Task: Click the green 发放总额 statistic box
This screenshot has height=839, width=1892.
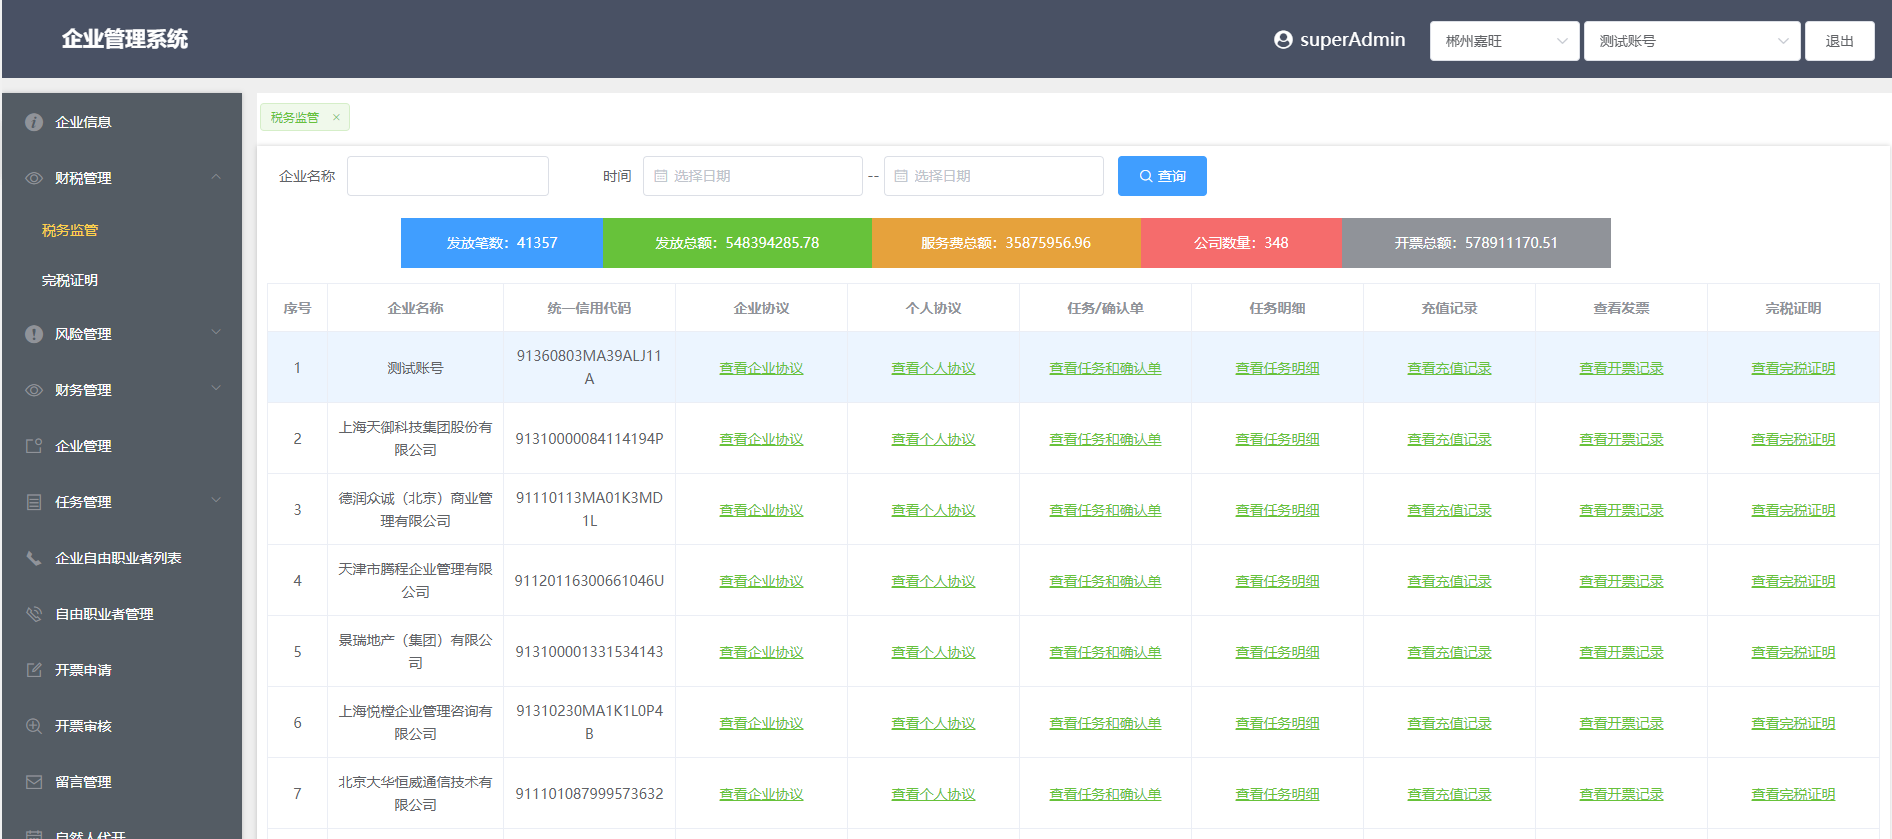Action: (737, 243)
